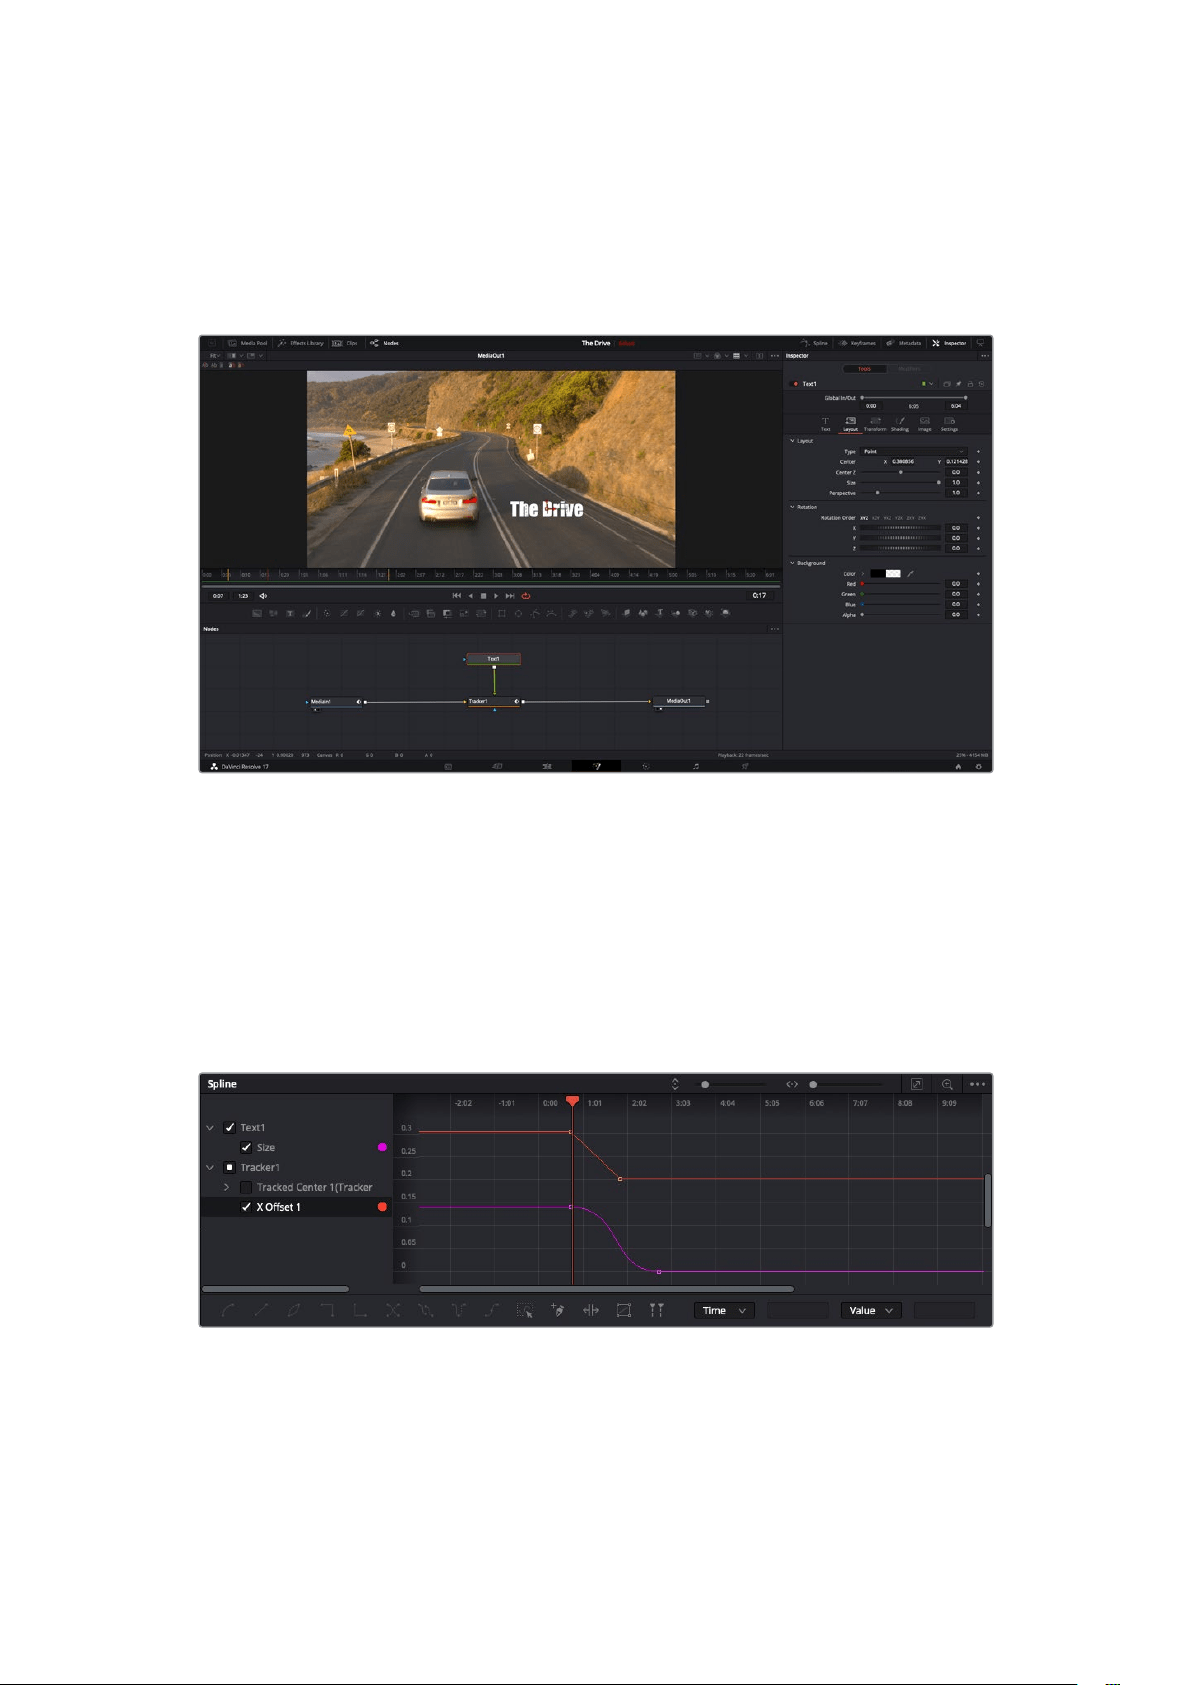Click the Center Z slider in Inspector
Image resolution: width=1192 pixels, height=1685 pixels.
[x=901, y=472]
